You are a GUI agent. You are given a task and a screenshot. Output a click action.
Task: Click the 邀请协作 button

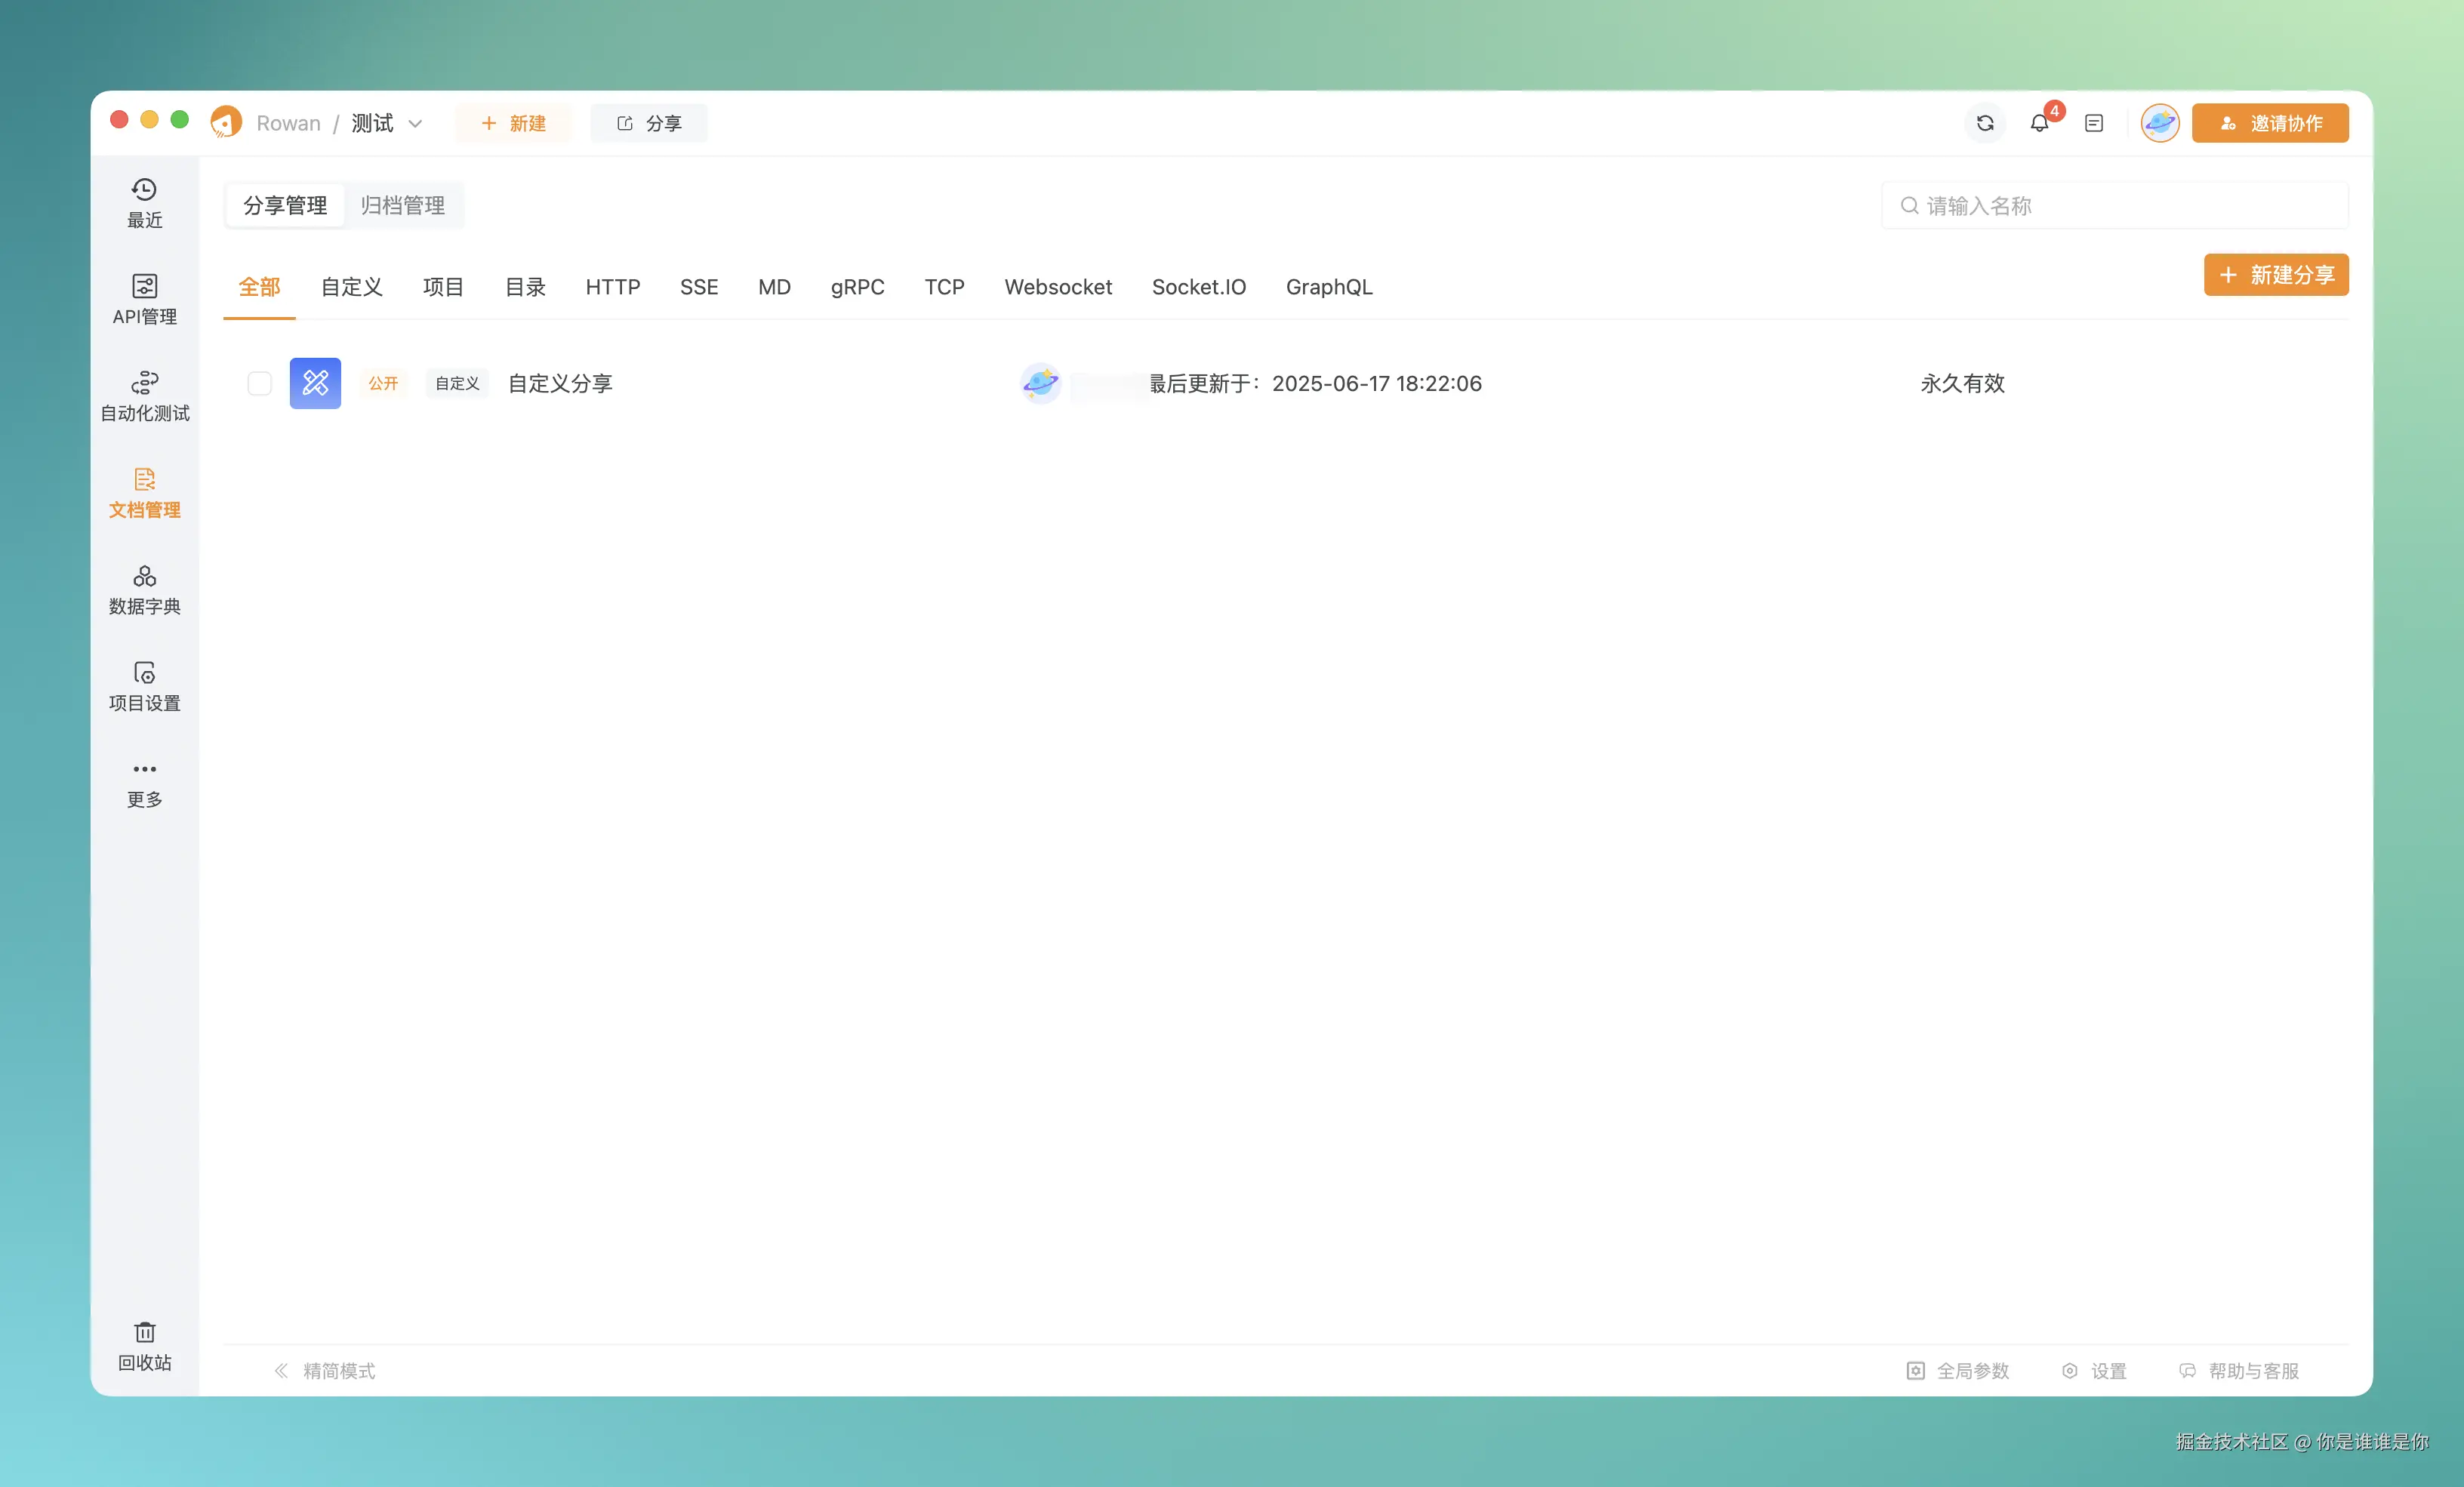[x=2269, y=123]
